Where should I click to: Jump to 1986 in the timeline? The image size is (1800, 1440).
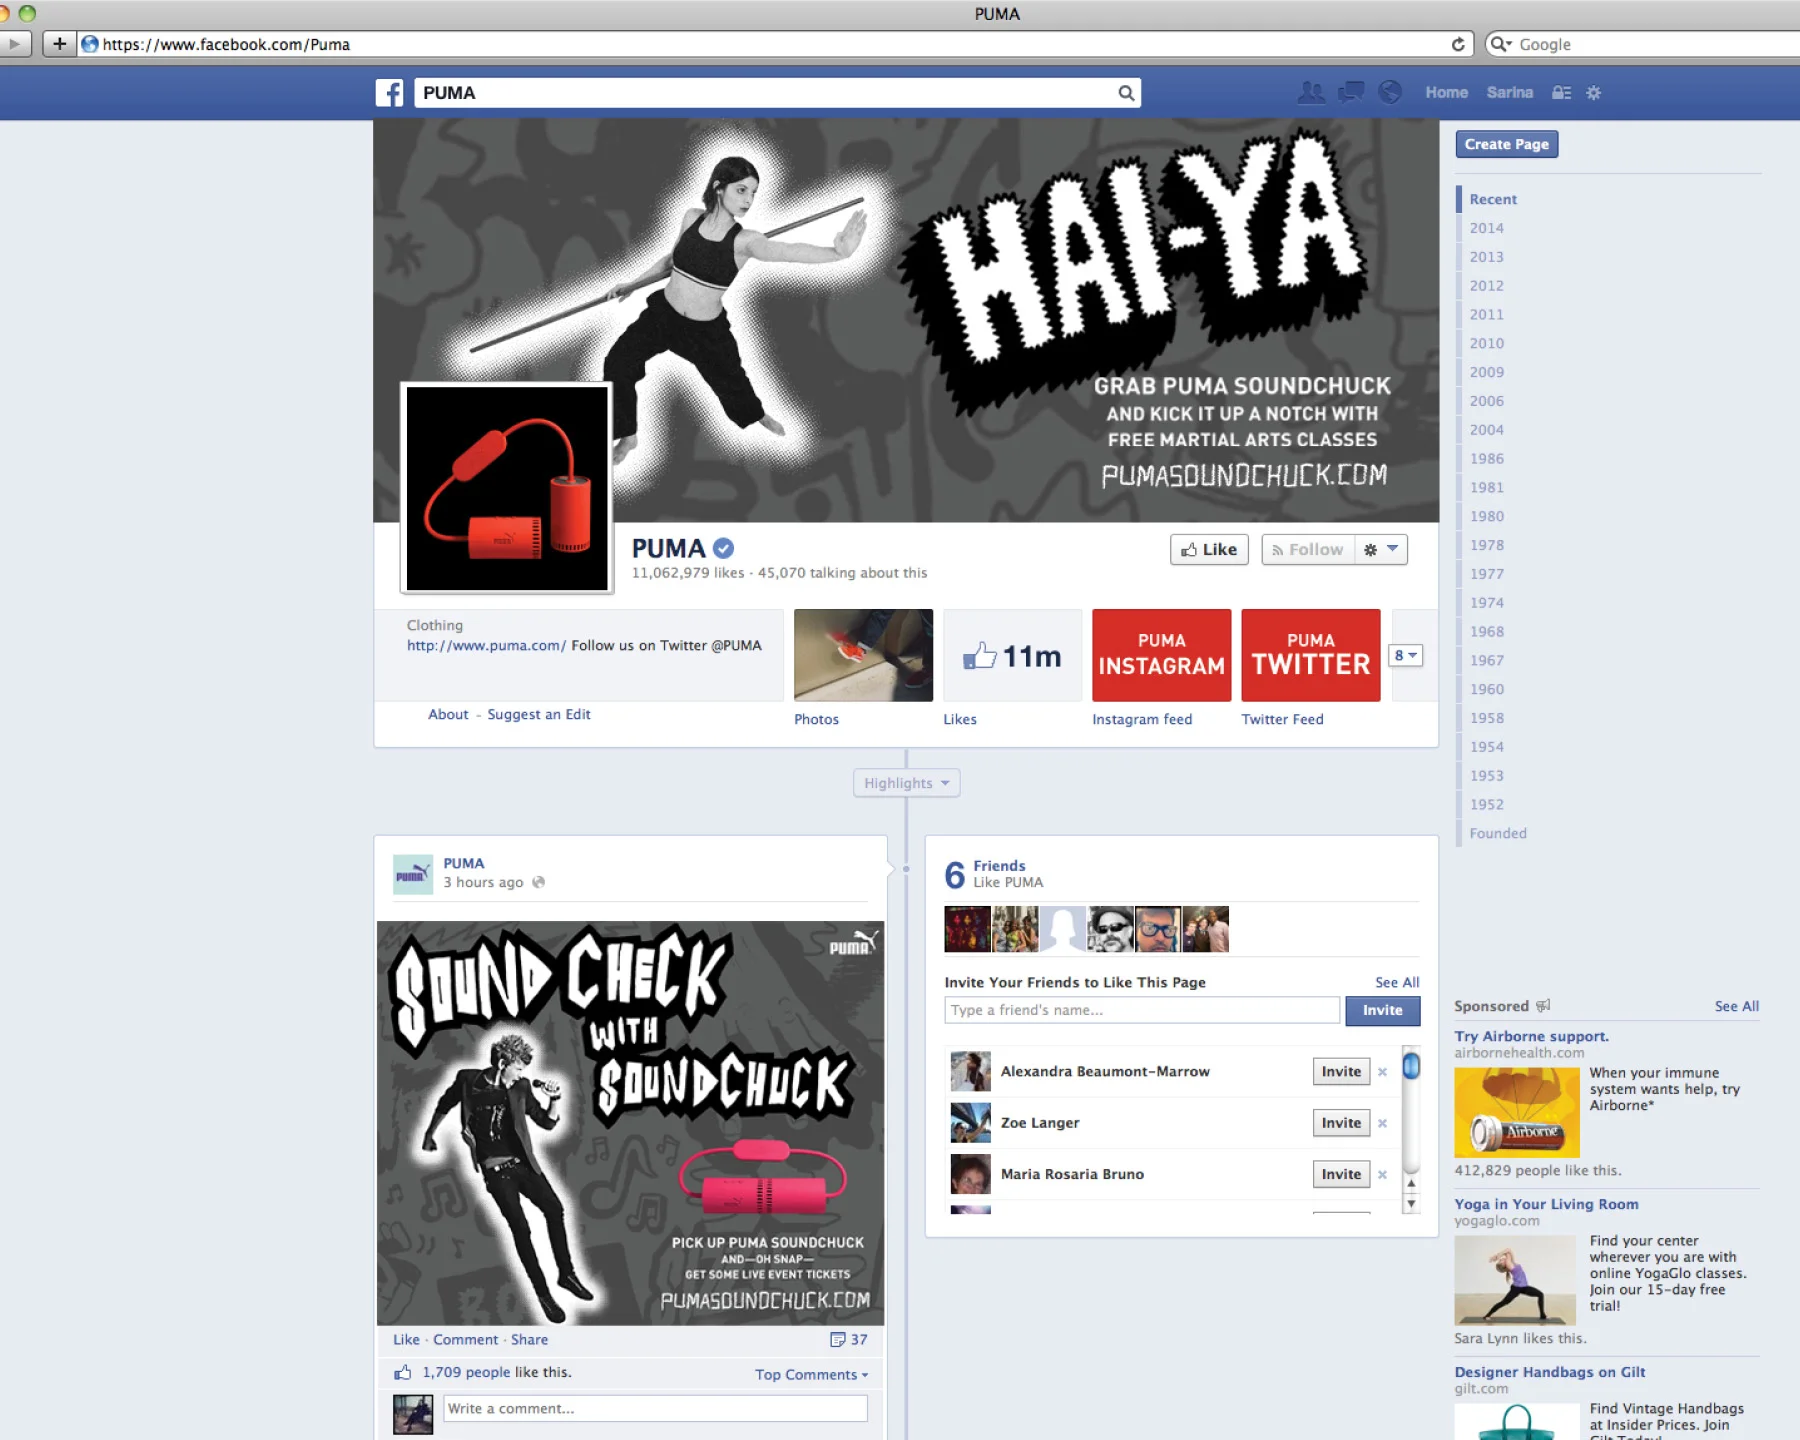pos(1486,458)
